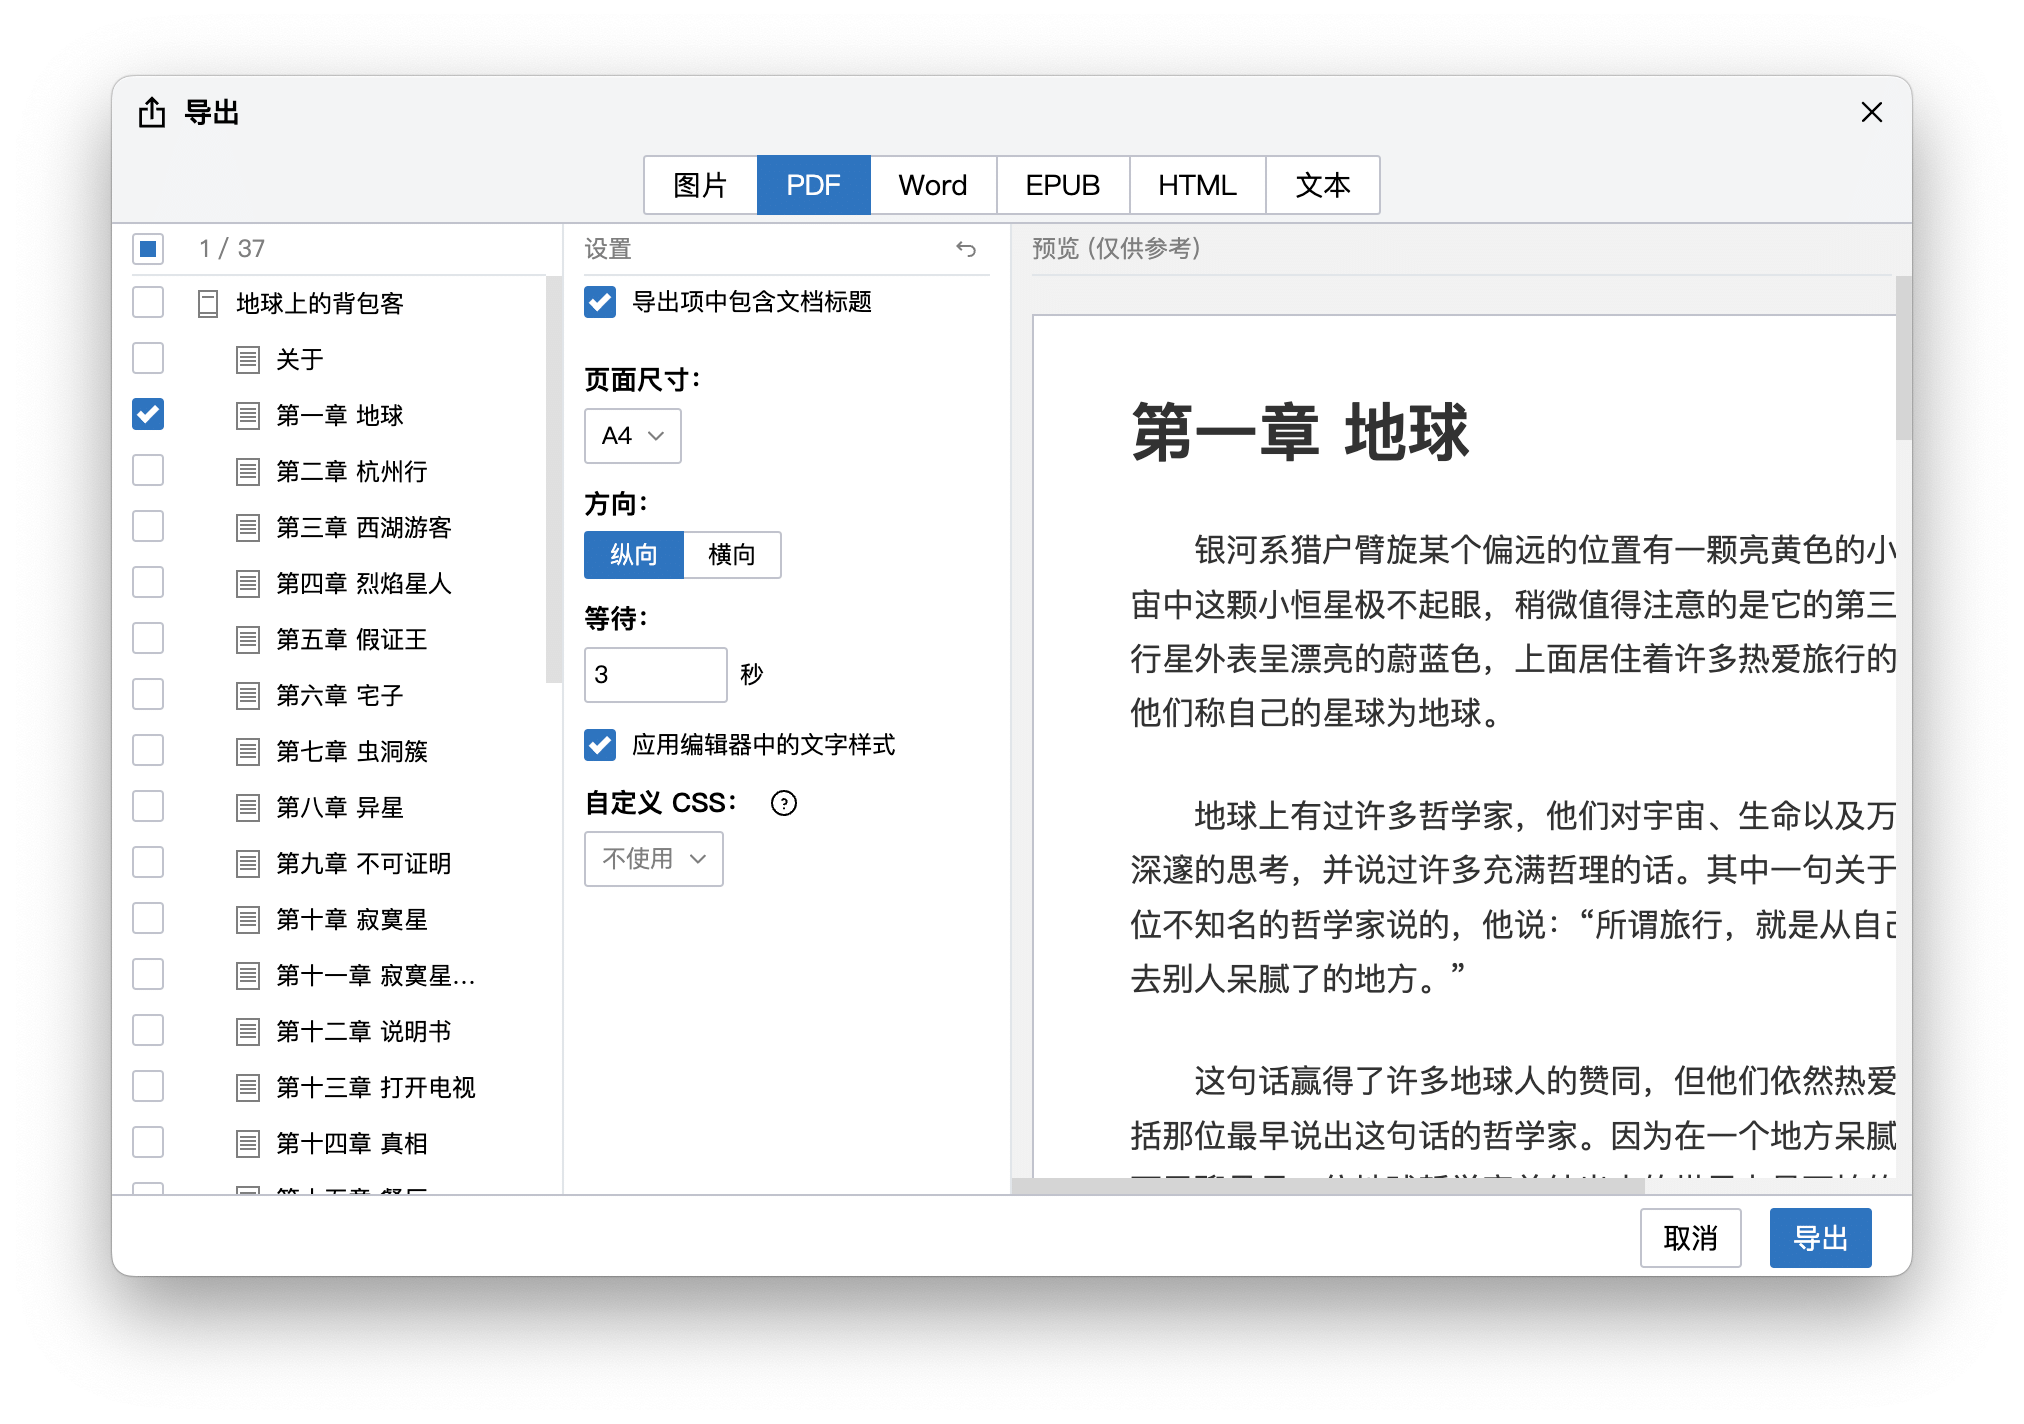Click the blue 导出 export button

(x=1821, y=1238)
